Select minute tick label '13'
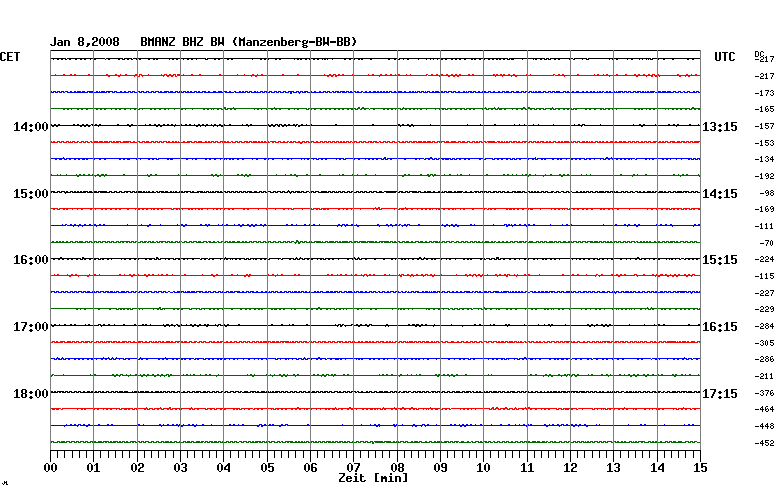 tap(613, 468)
